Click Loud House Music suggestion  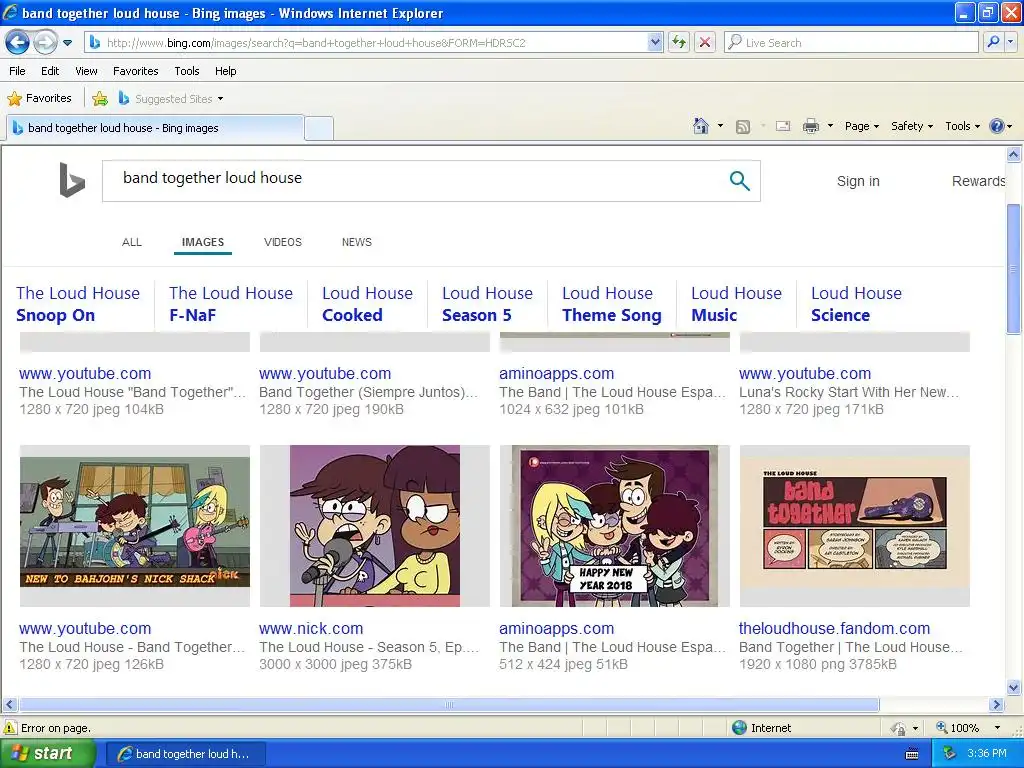pos(736,304)
